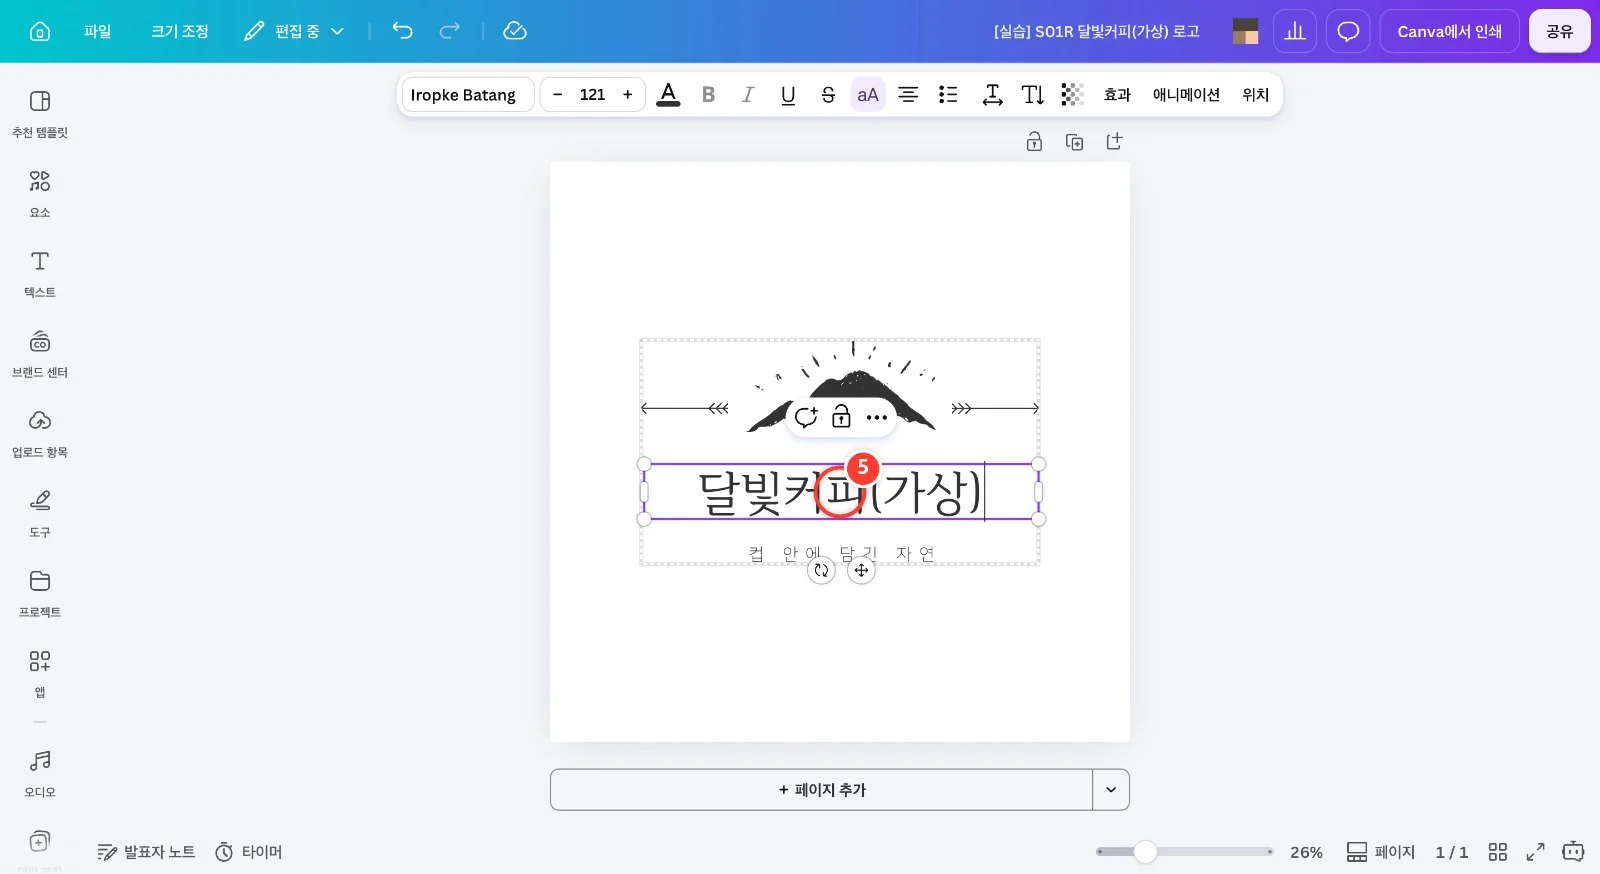Open the comments speech bubble
The image size is (1600, 874).
1348,31
